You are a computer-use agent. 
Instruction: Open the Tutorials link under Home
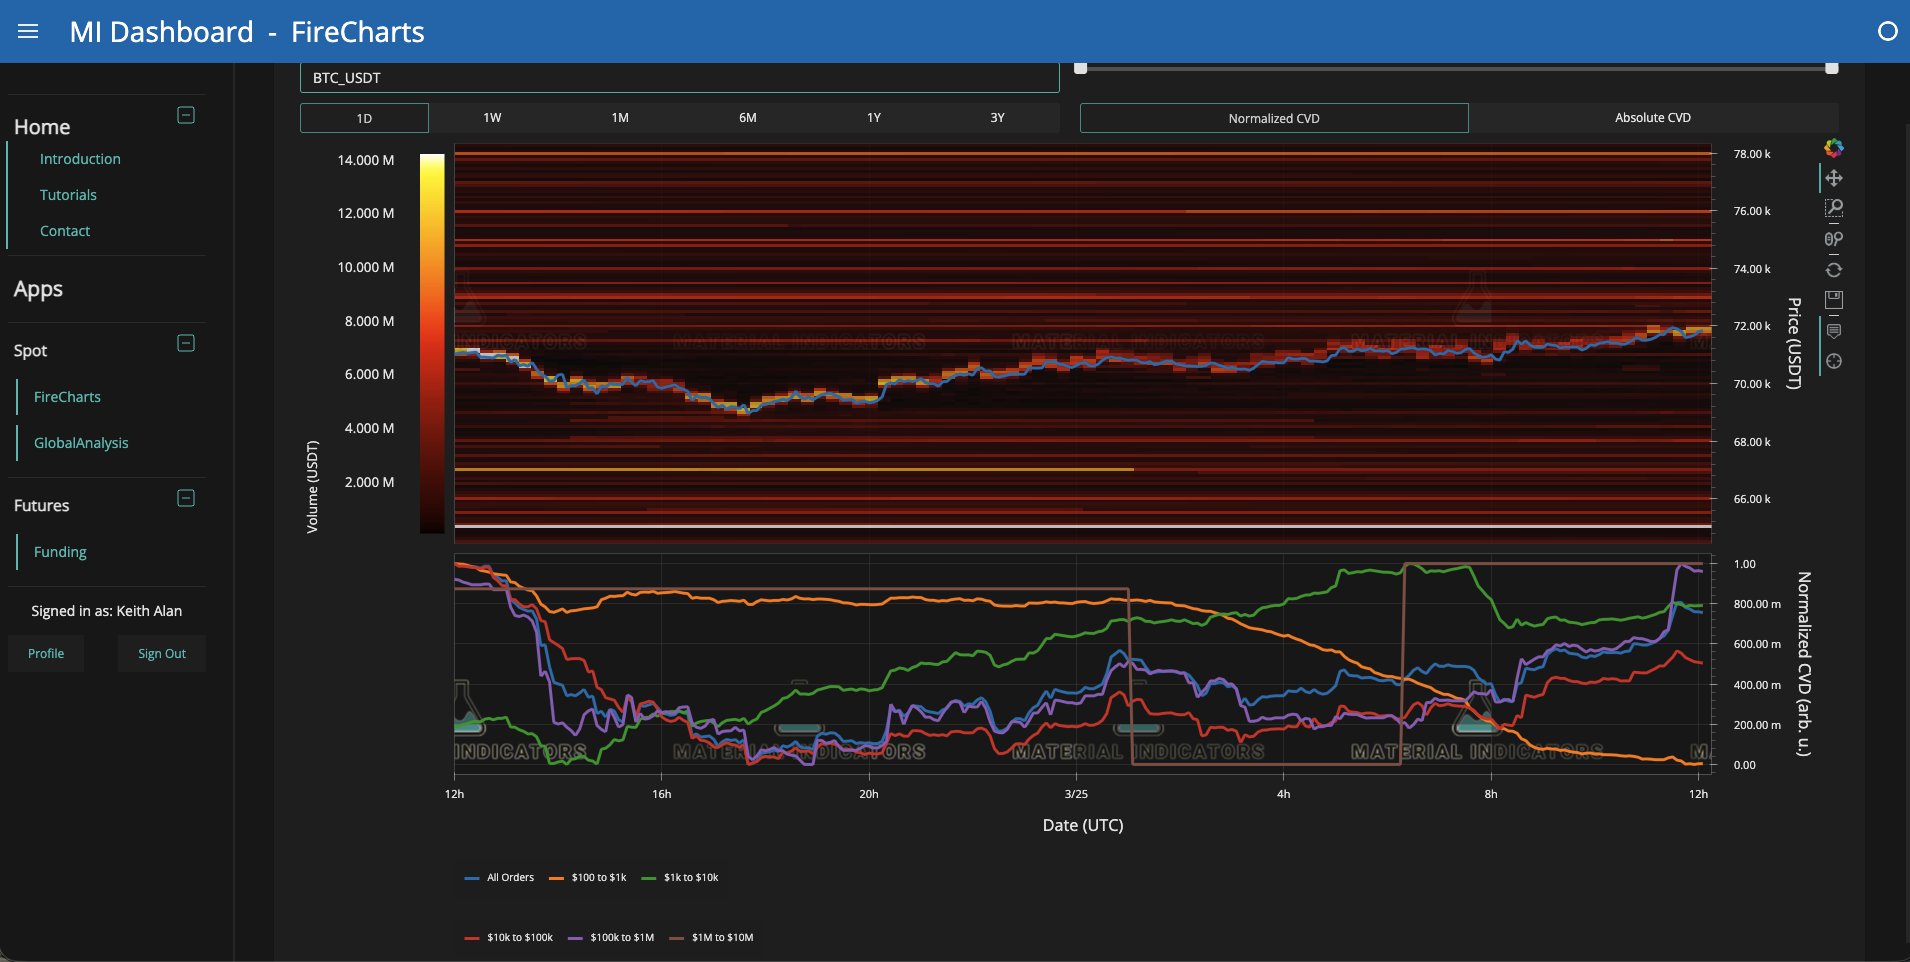click(68, 194)
